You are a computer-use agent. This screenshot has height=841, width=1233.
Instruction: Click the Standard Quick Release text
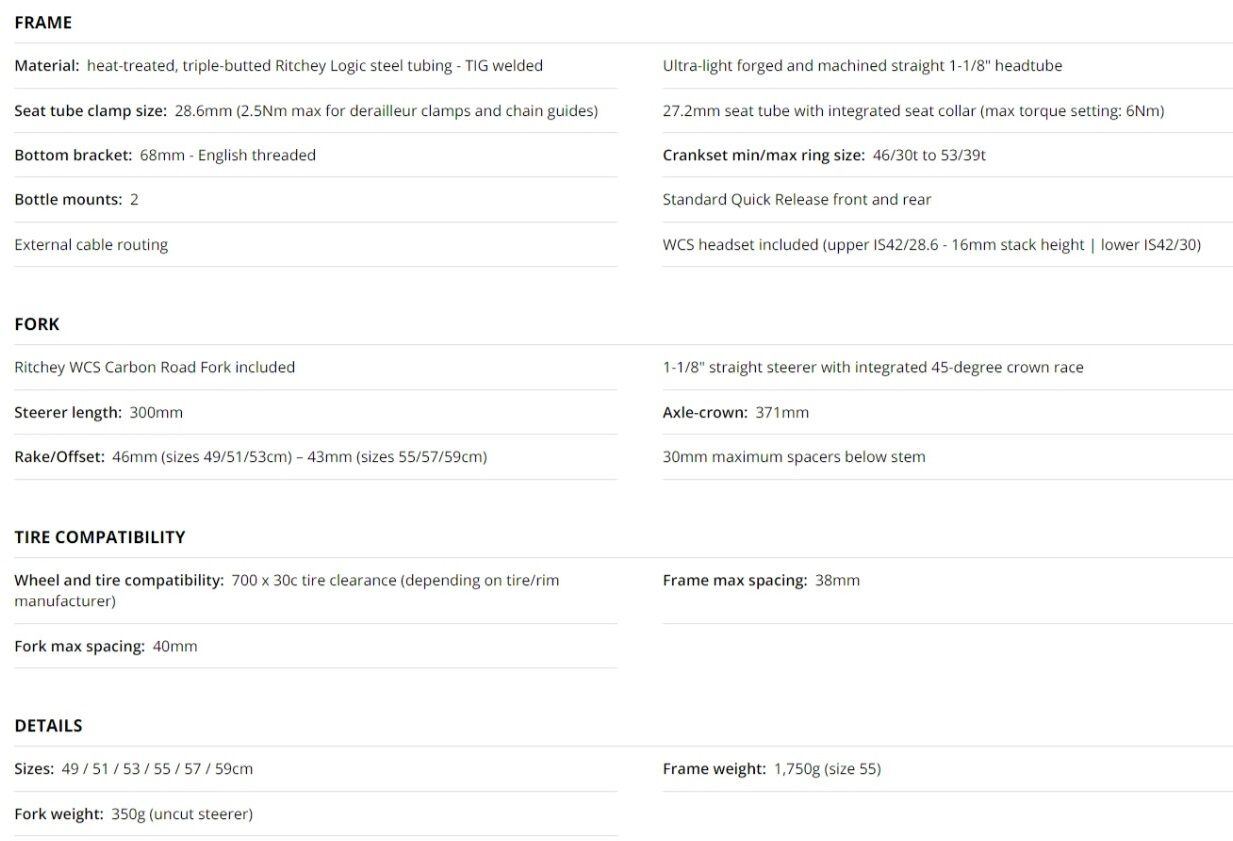[796, 200]
